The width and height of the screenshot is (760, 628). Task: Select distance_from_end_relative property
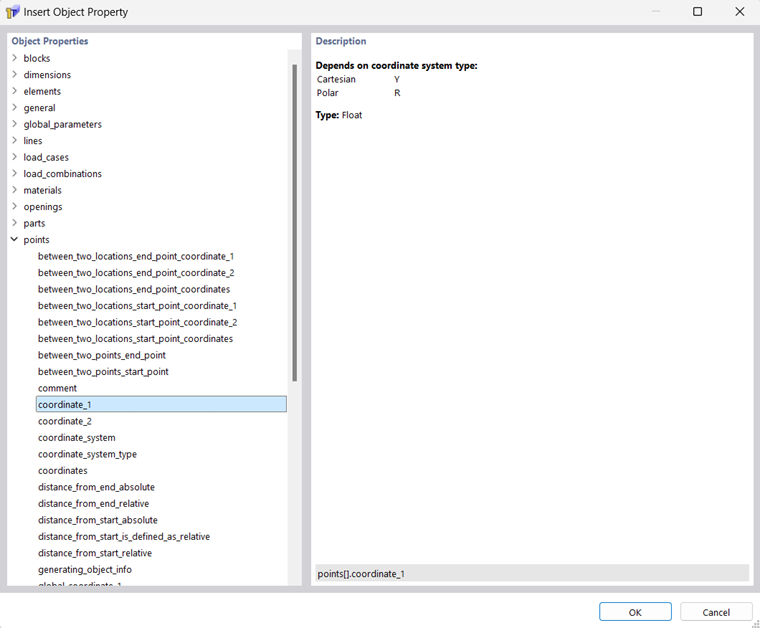93,503
